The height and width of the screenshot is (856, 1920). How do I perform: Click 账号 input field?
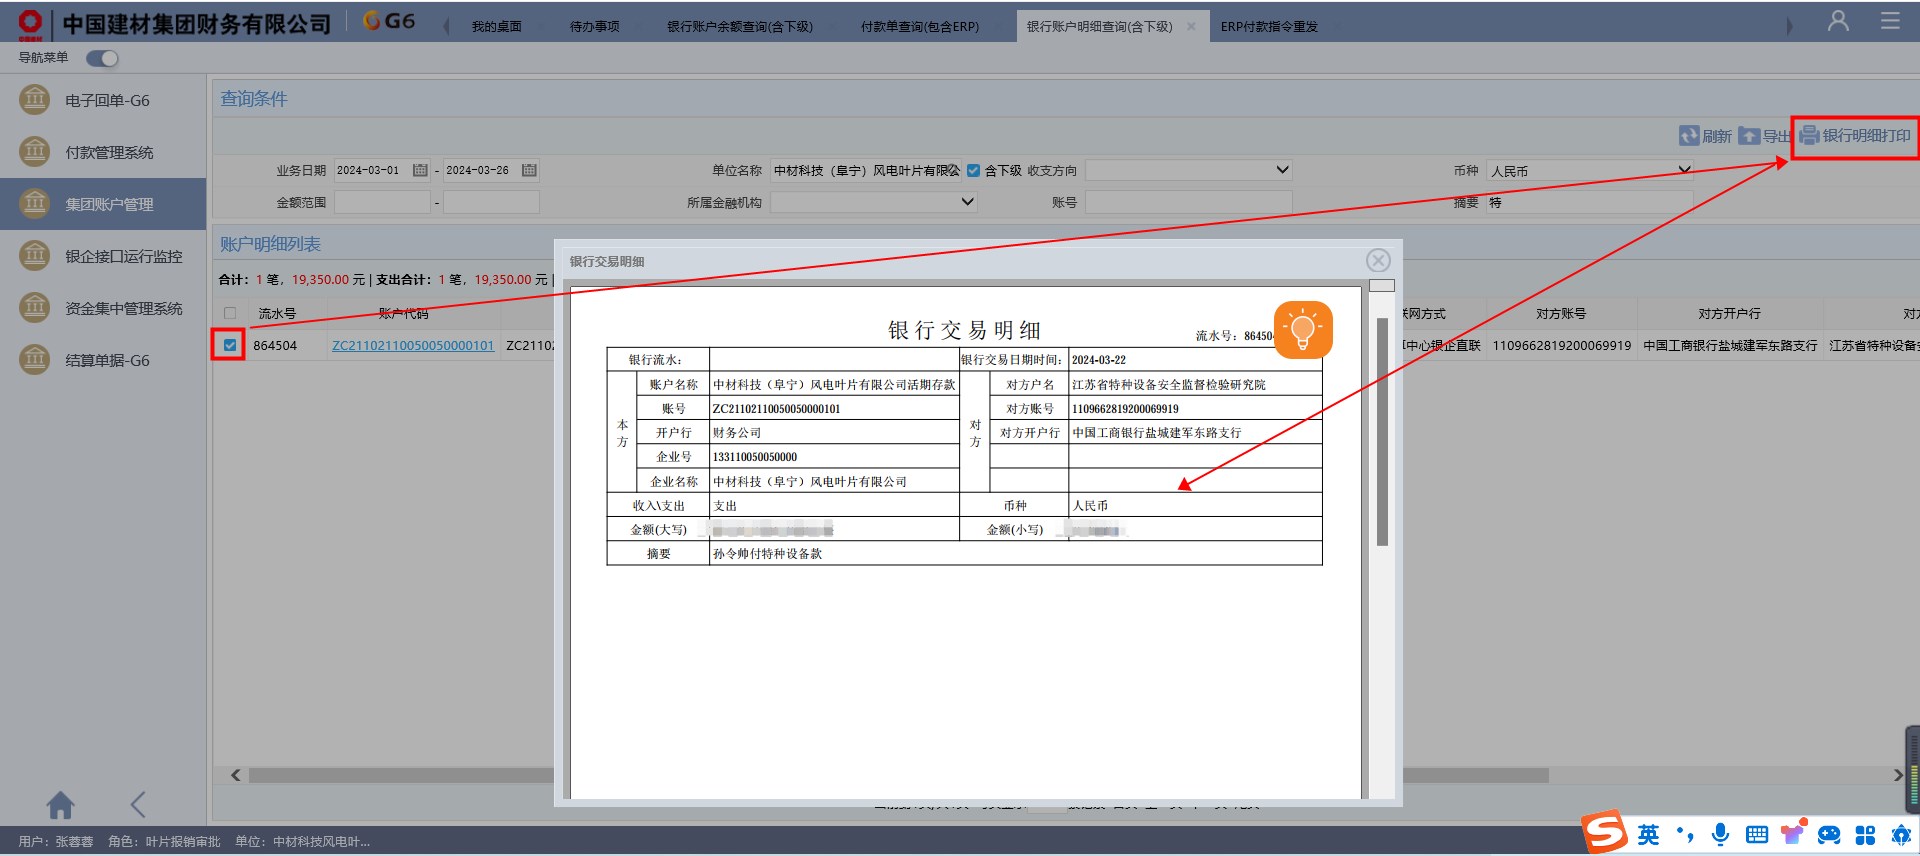[1189, 202]
